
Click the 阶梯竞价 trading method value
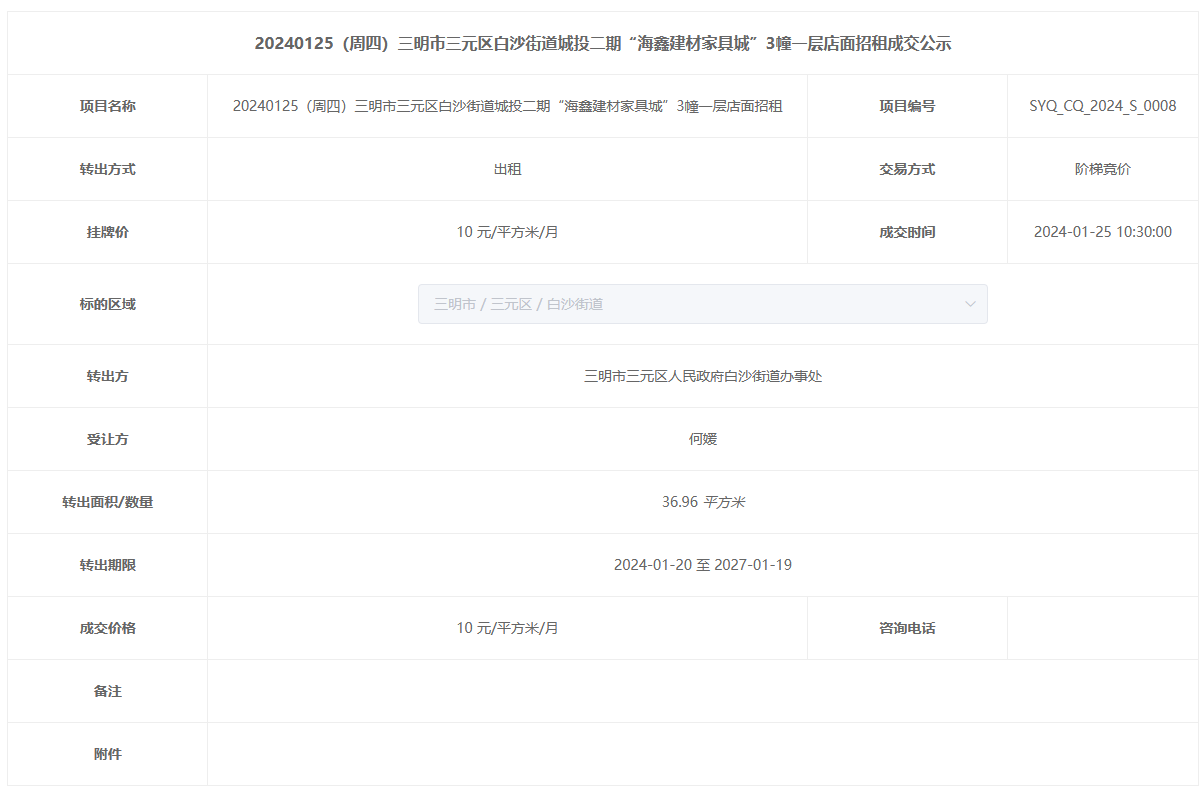click(x=1102, y=169)
